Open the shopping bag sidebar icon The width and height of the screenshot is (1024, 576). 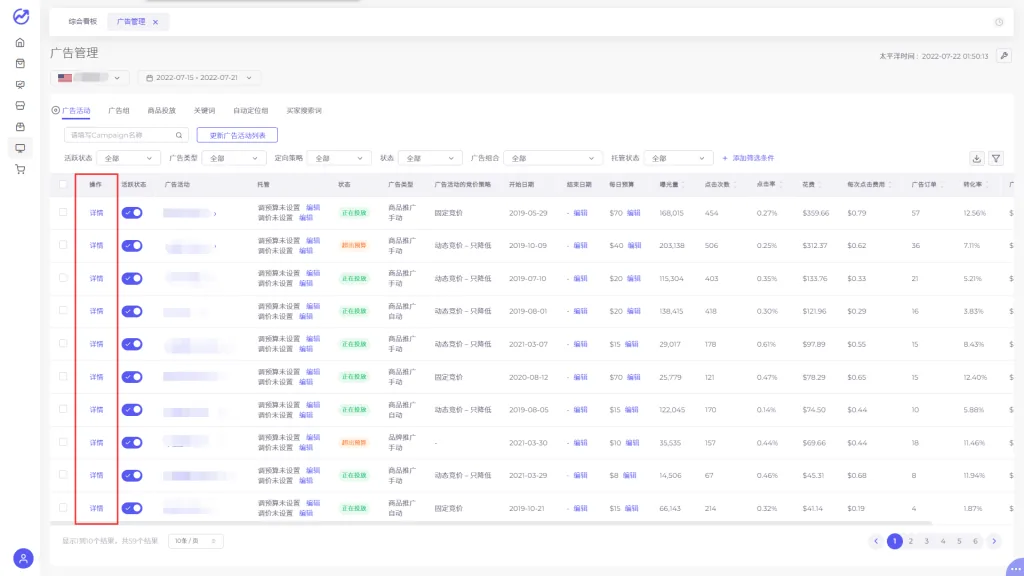tap(20, 63)
